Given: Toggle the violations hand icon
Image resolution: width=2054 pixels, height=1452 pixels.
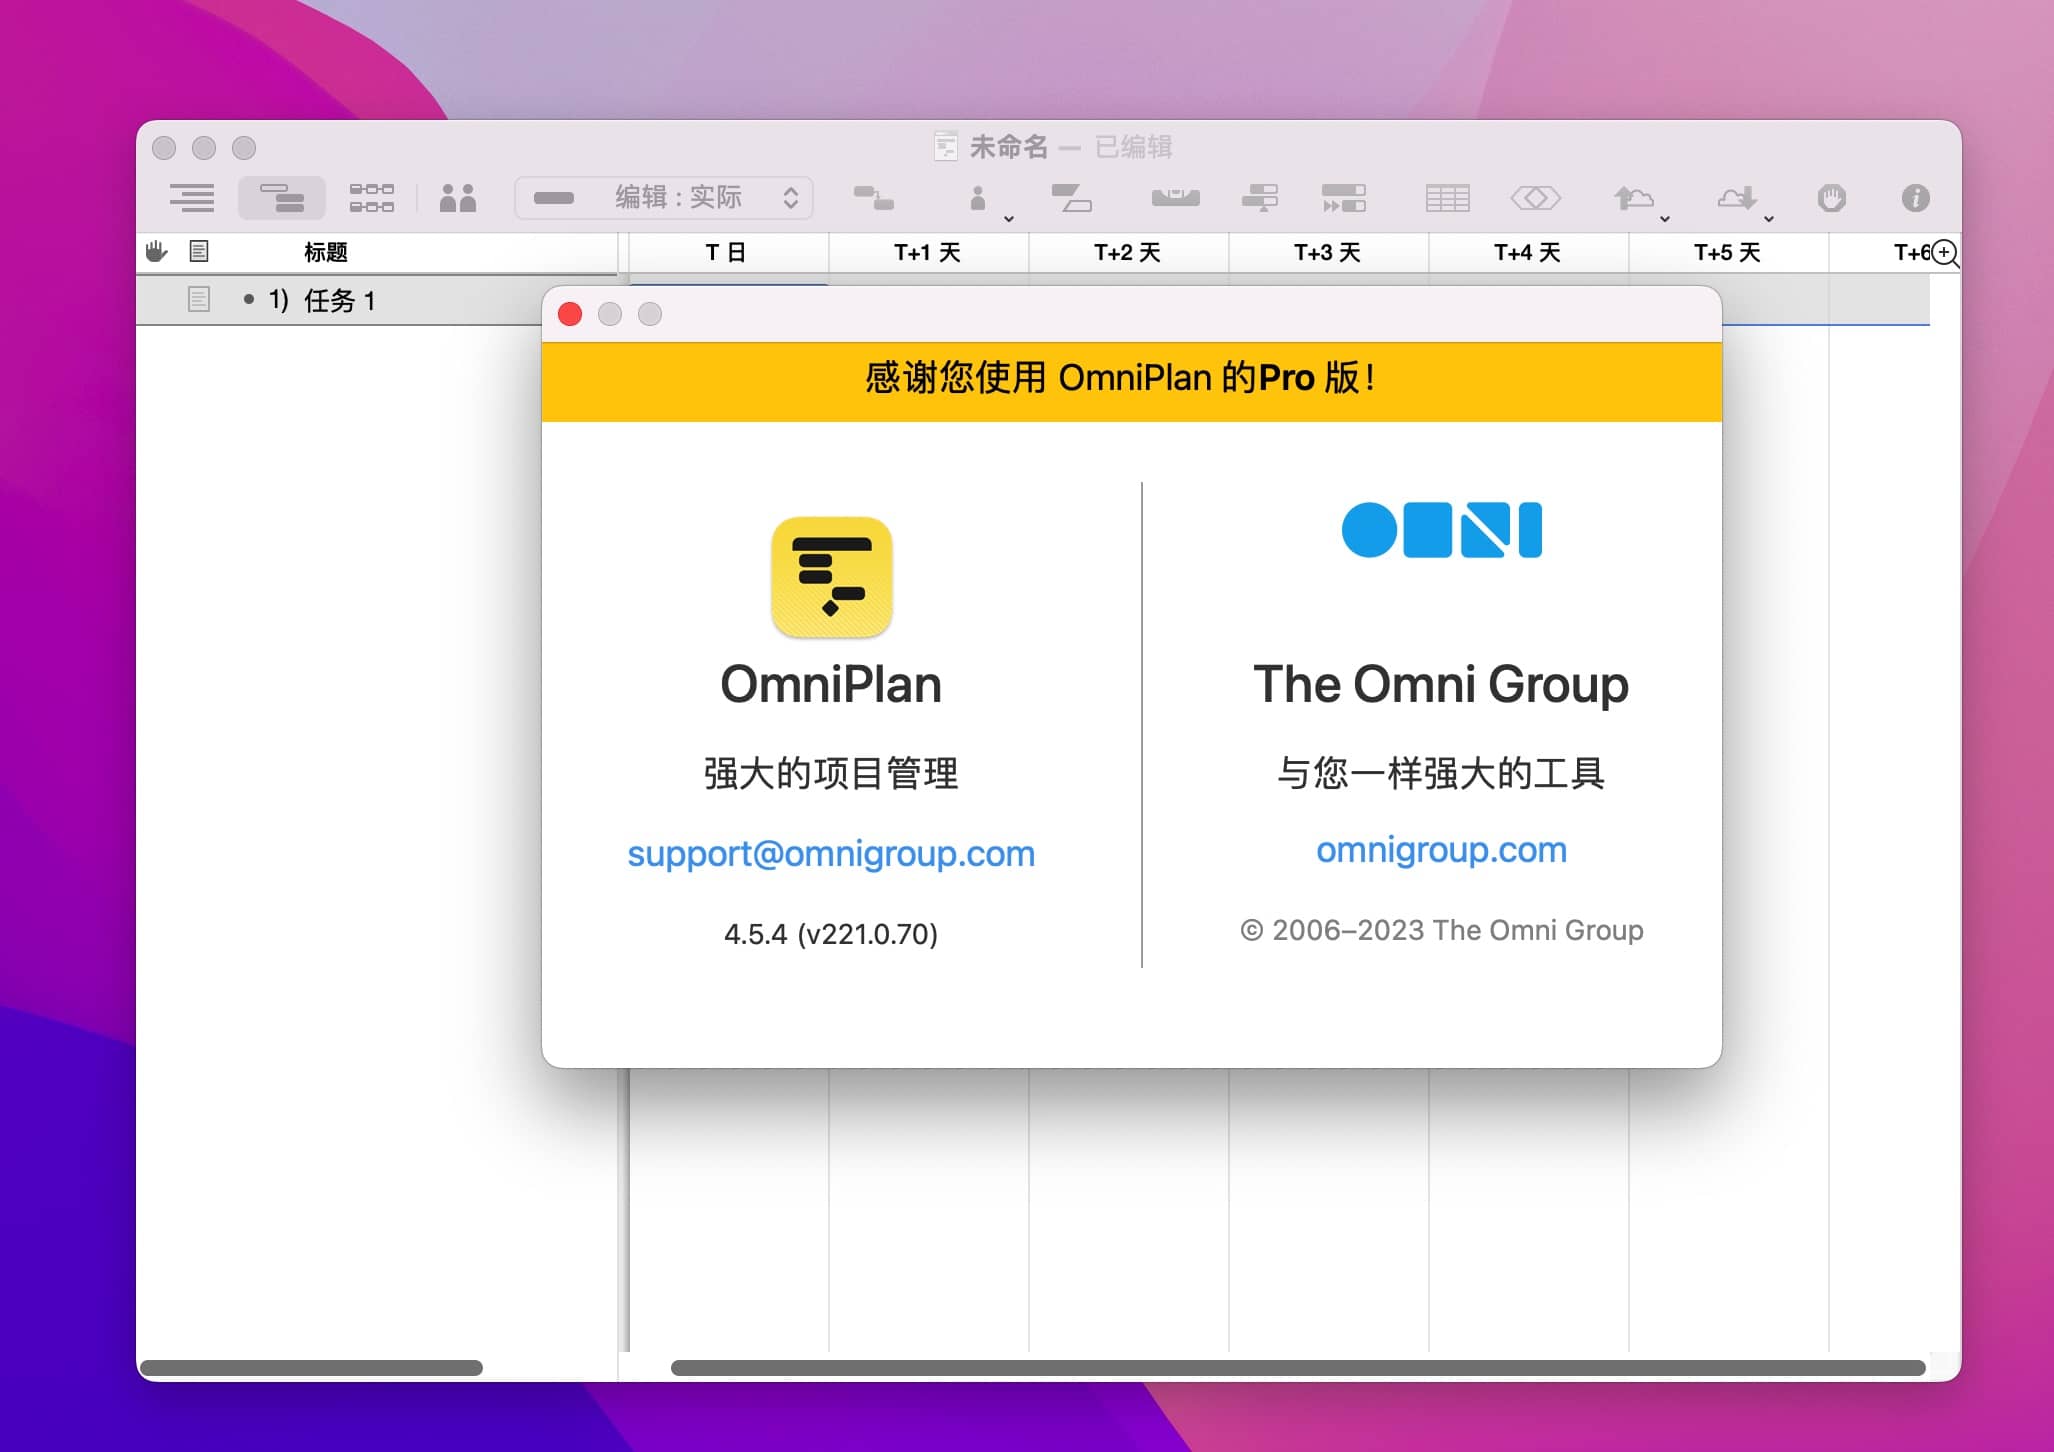Looking at the screenshot, I should coord(1831,198).
